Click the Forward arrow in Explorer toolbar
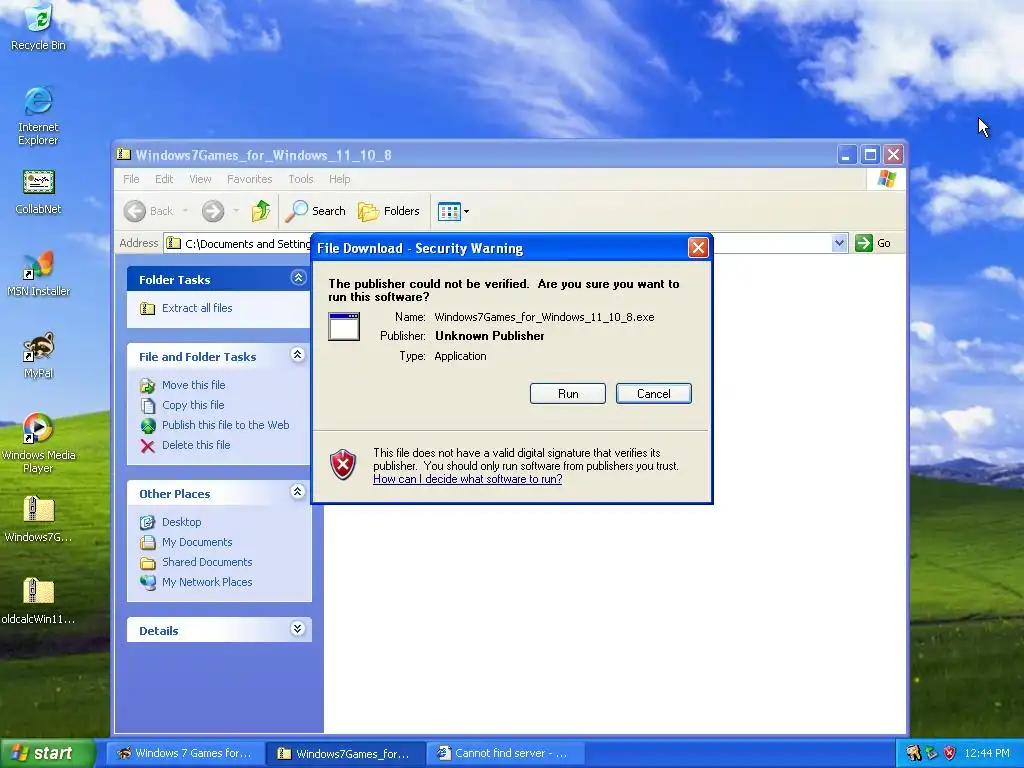The image size is (1024, 768). (213, 211)
